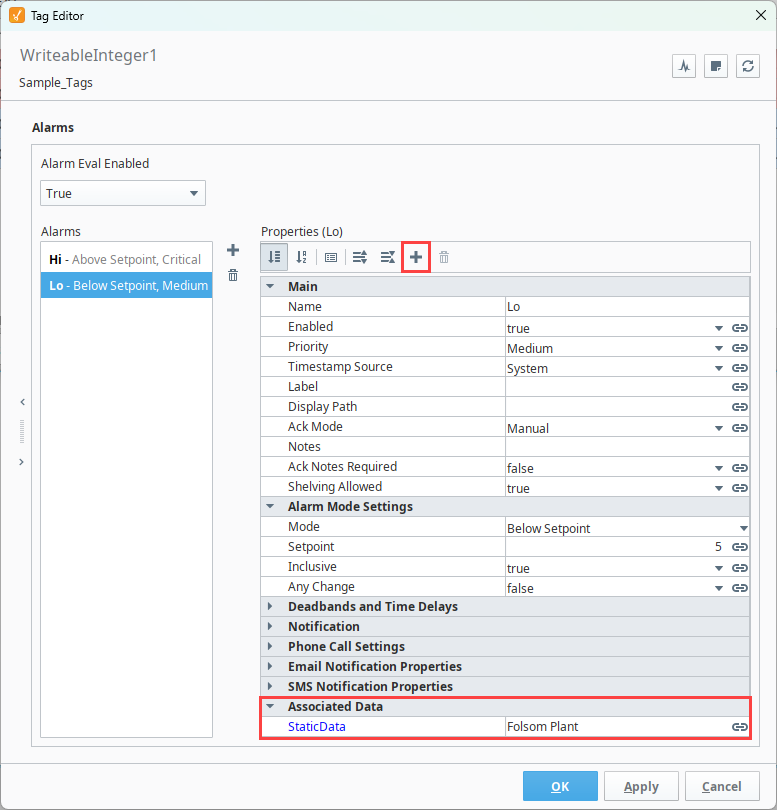Open the Ack Mode Manual dropdown
The image size is (777, 810).
tap(719, 428)
